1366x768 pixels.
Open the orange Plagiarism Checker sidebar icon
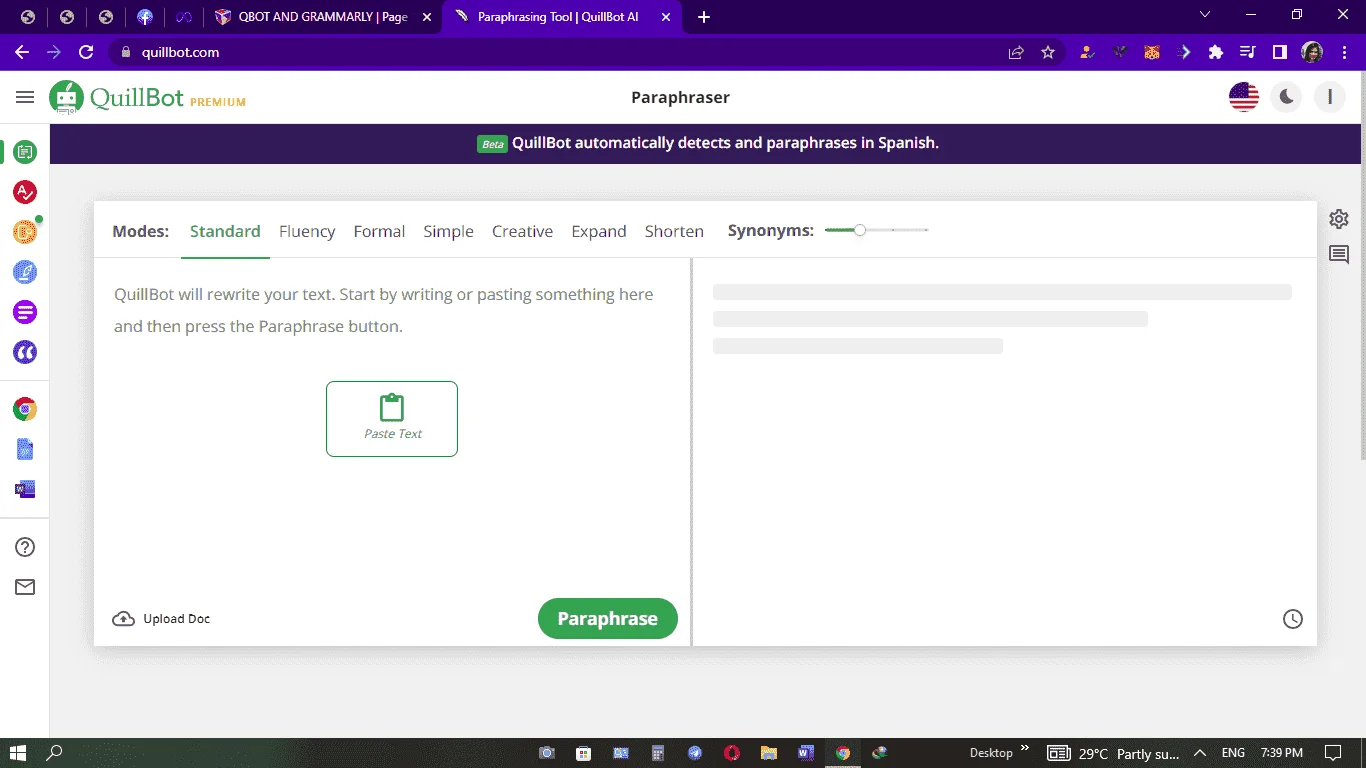tap(25, 232)
